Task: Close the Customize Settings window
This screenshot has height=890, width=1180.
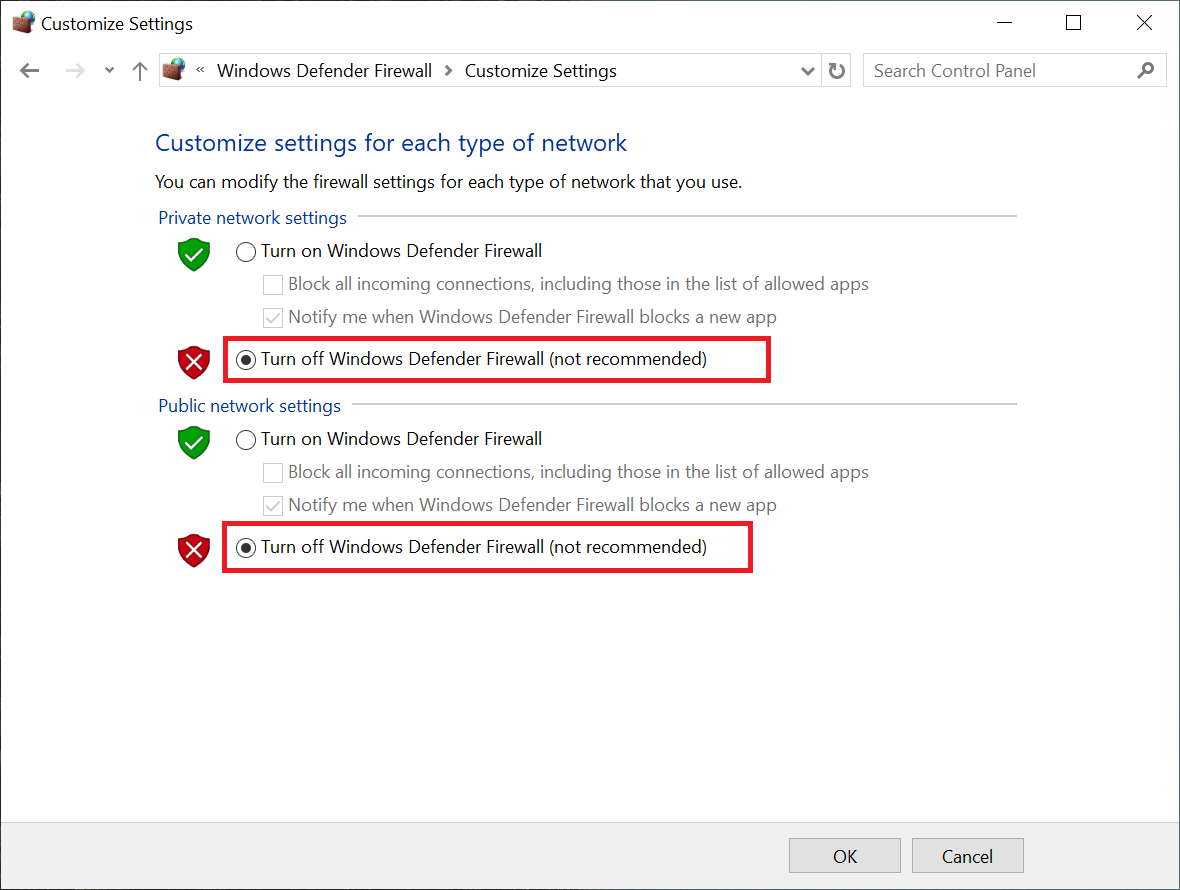Action: pos(1144,23)
